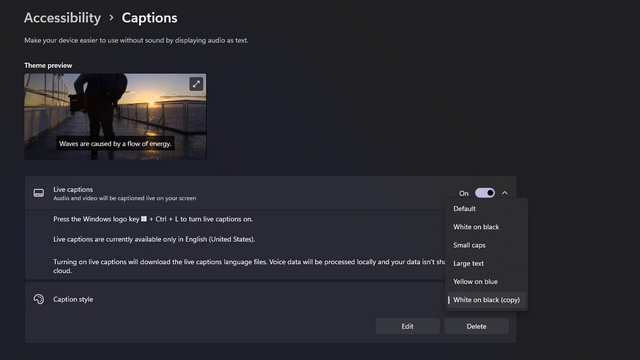Edit the selected caption style
This screenshot has height=360, width=640.
(407, 326)
